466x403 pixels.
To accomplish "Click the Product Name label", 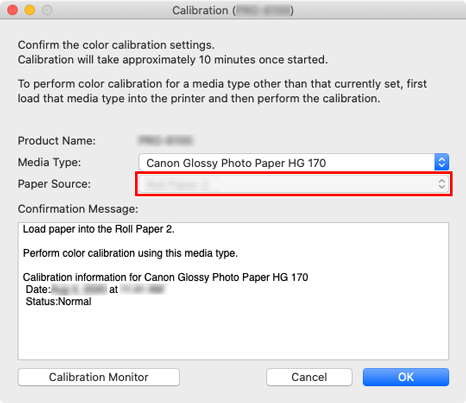I will pyautogui.click(x=57, y=141).
